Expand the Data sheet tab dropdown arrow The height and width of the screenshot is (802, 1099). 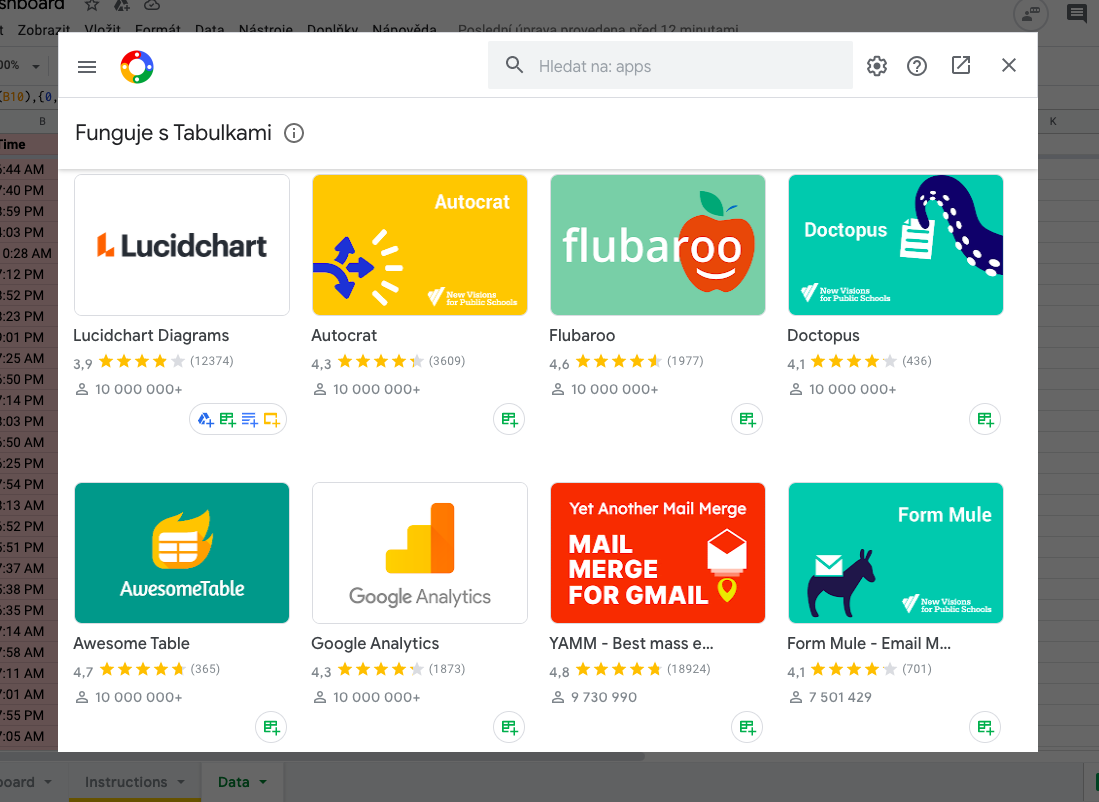click(x=263, y=782)
